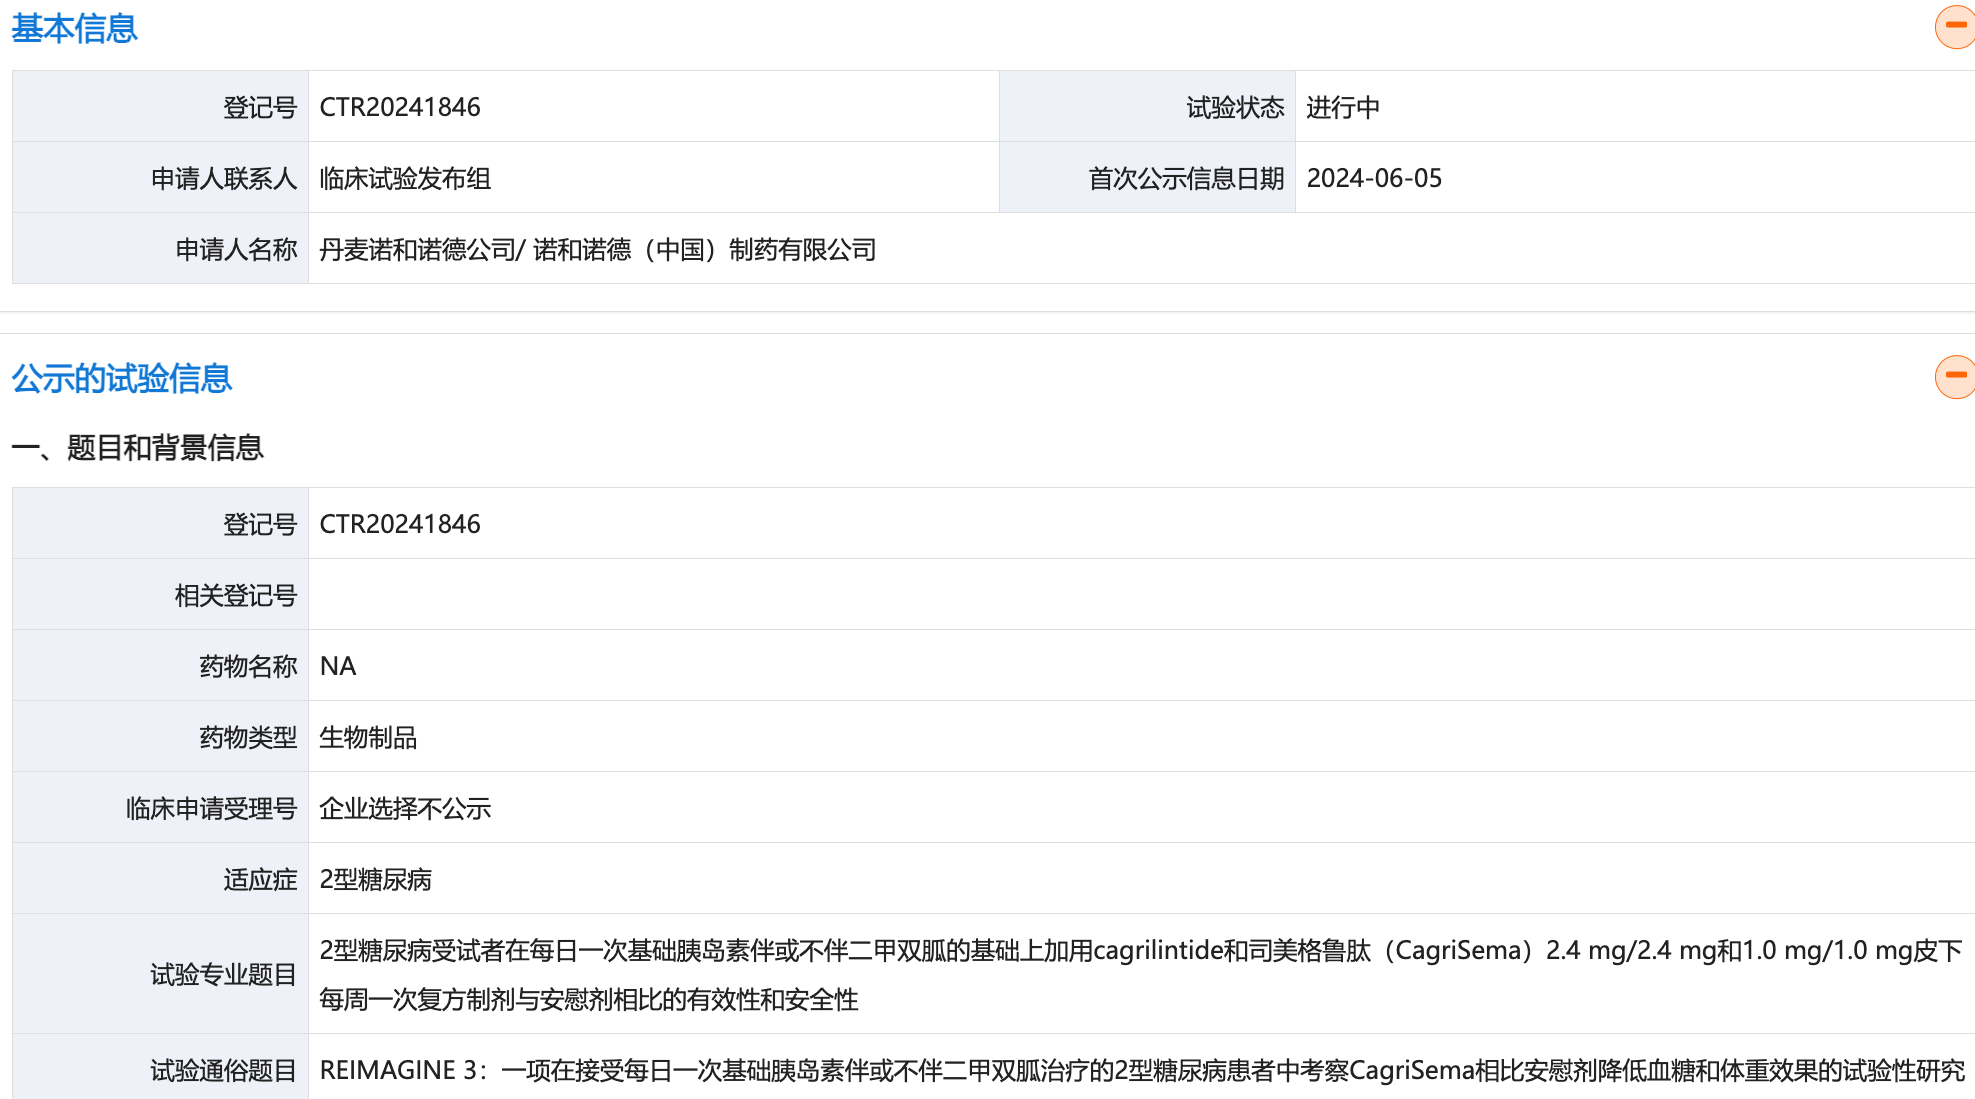Click the applicant contact value 临床试验发布组
Image resolution: width=1975 pixels, height=1099 pixels.
[x=405, y=178]
